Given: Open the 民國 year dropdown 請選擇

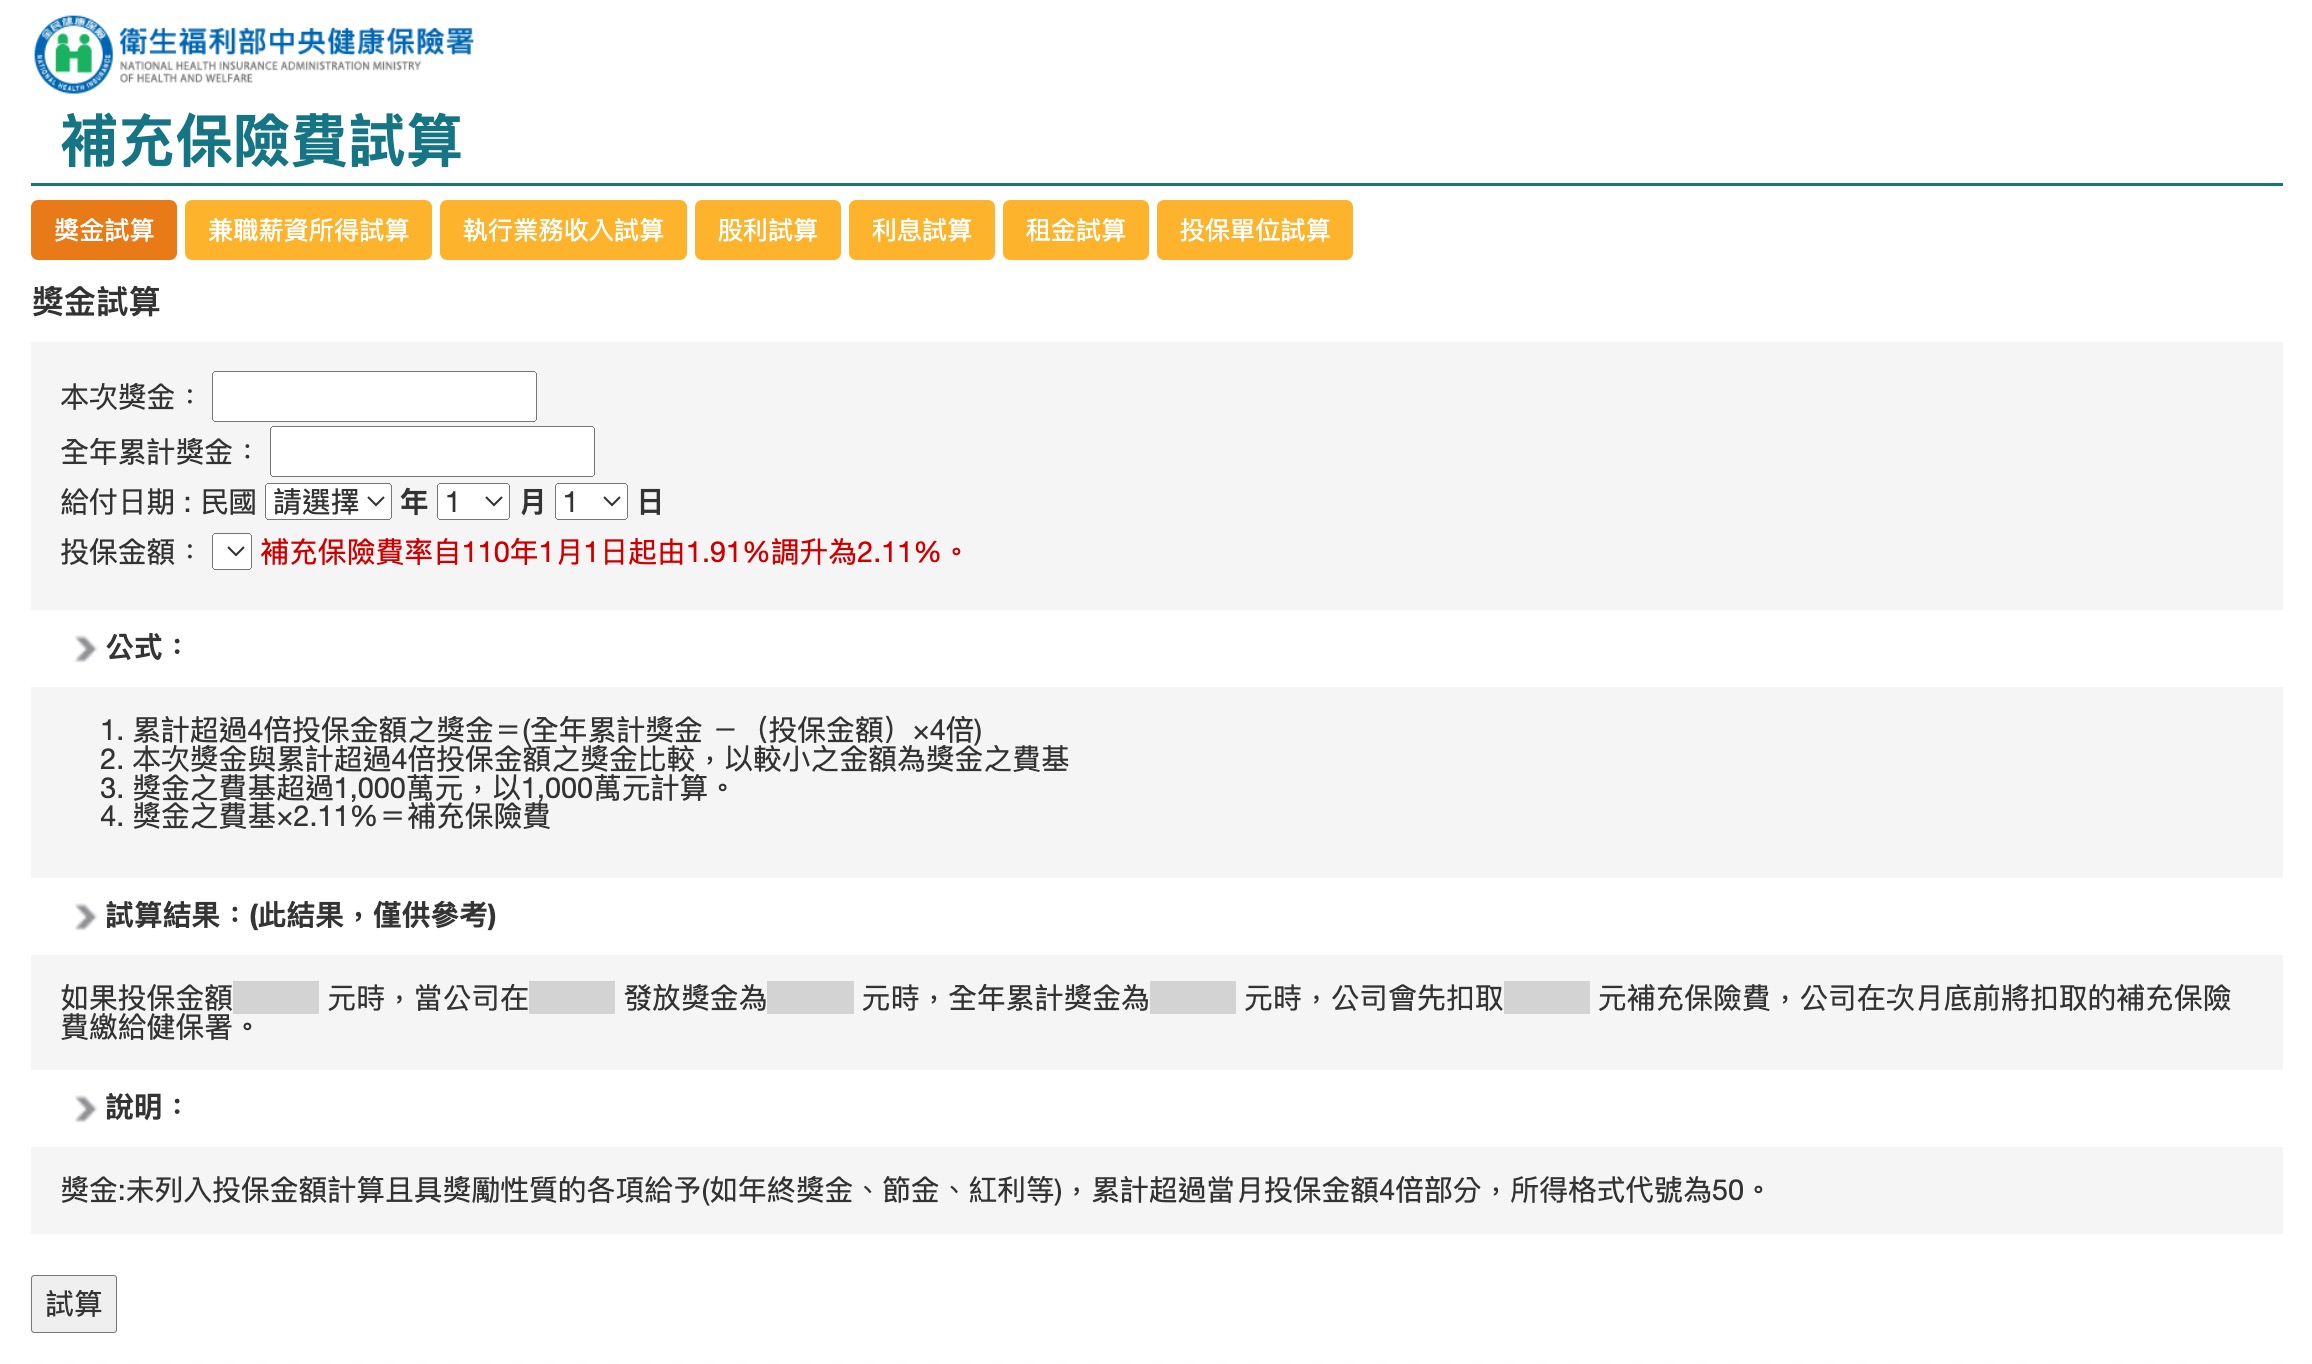Looking at the screenshot, I should [x=328, y=502].
